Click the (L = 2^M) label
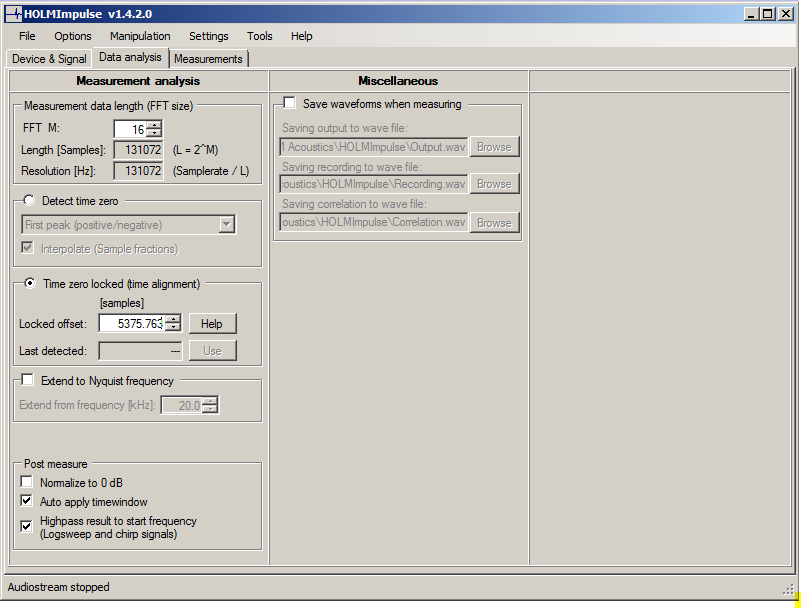Screen dimensions: 801x608 [195, 150]
